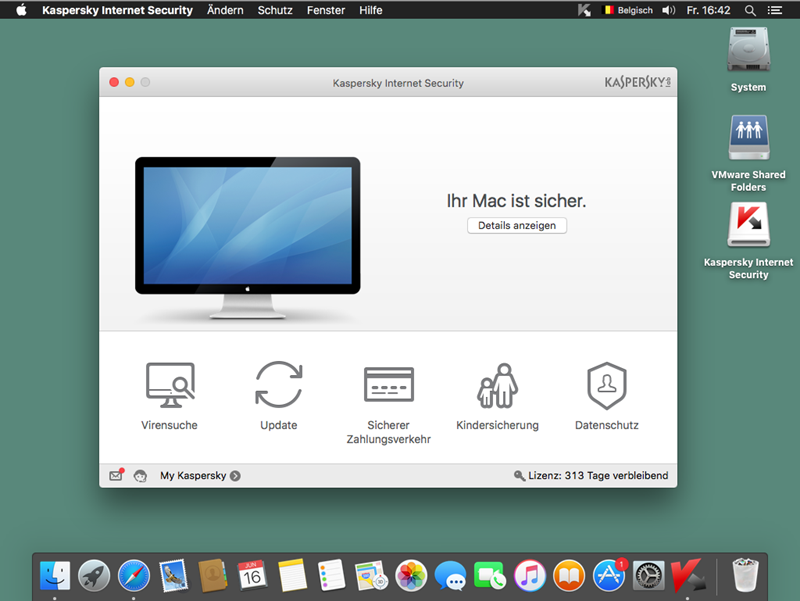The height and width of the screenshot is (601, 800).
Task: Open the Schutz menu
Action: 275,10
